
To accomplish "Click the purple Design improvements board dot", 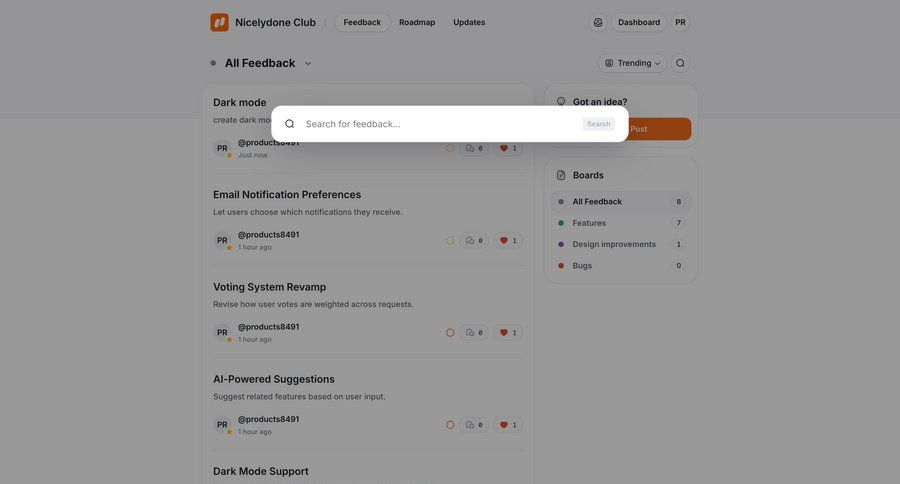I will click(x=561, y=244).
